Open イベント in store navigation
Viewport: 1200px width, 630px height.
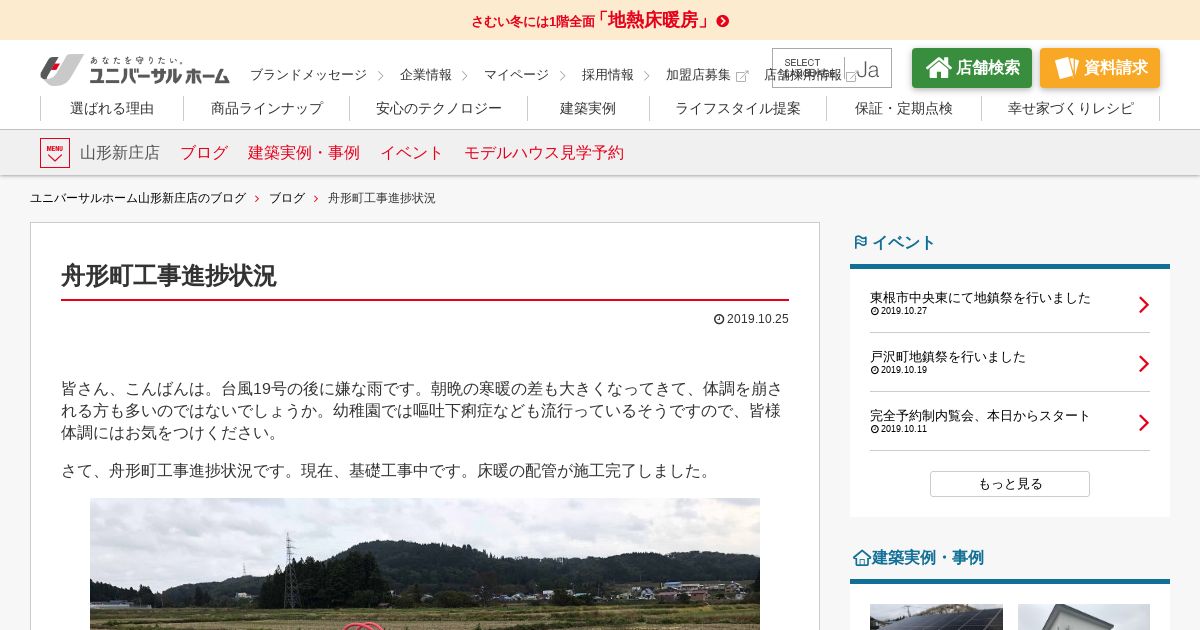coord(412,153)
